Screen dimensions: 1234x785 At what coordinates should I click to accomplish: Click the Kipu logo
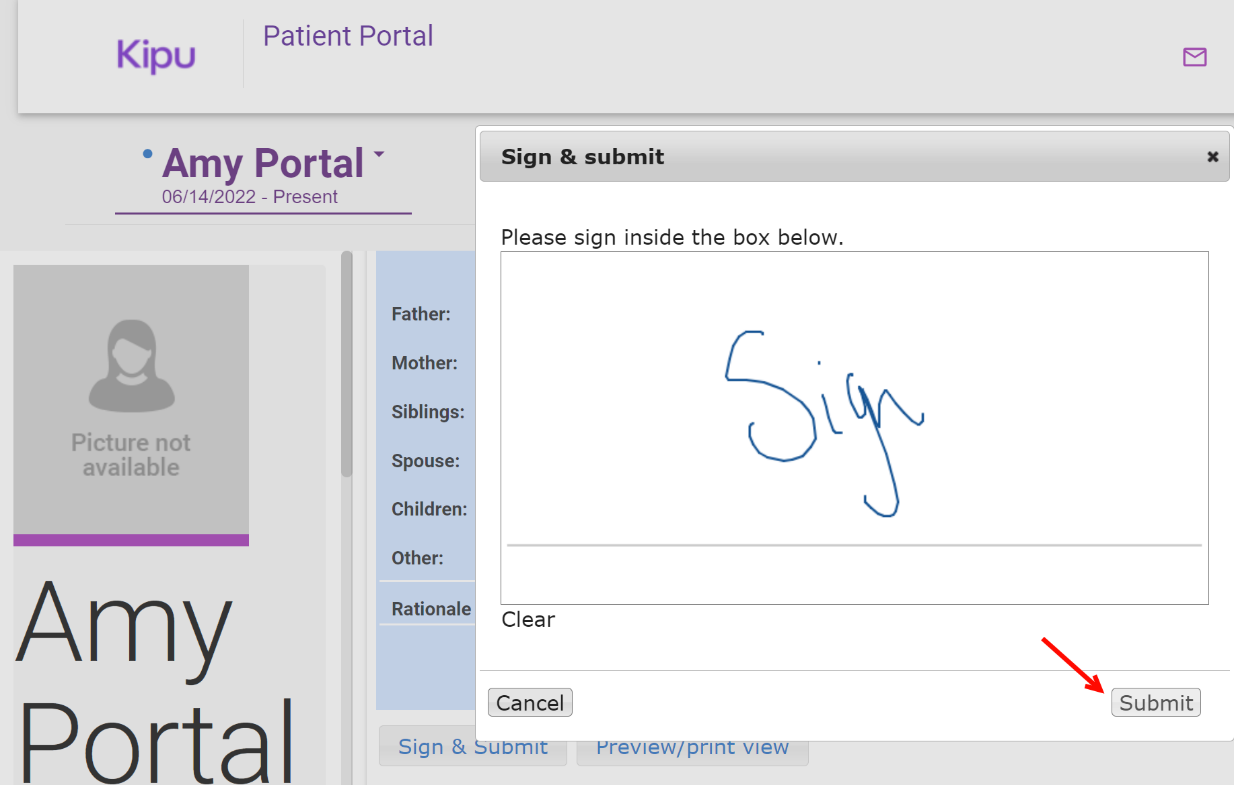(x=156, y=55)
